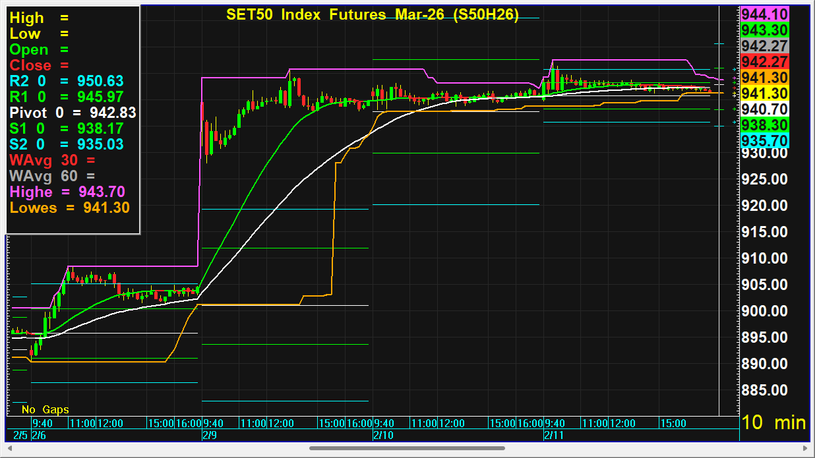Click the 2/11 date marker on time axis
The height and width of the screenshot is (458, 815).
553,436
